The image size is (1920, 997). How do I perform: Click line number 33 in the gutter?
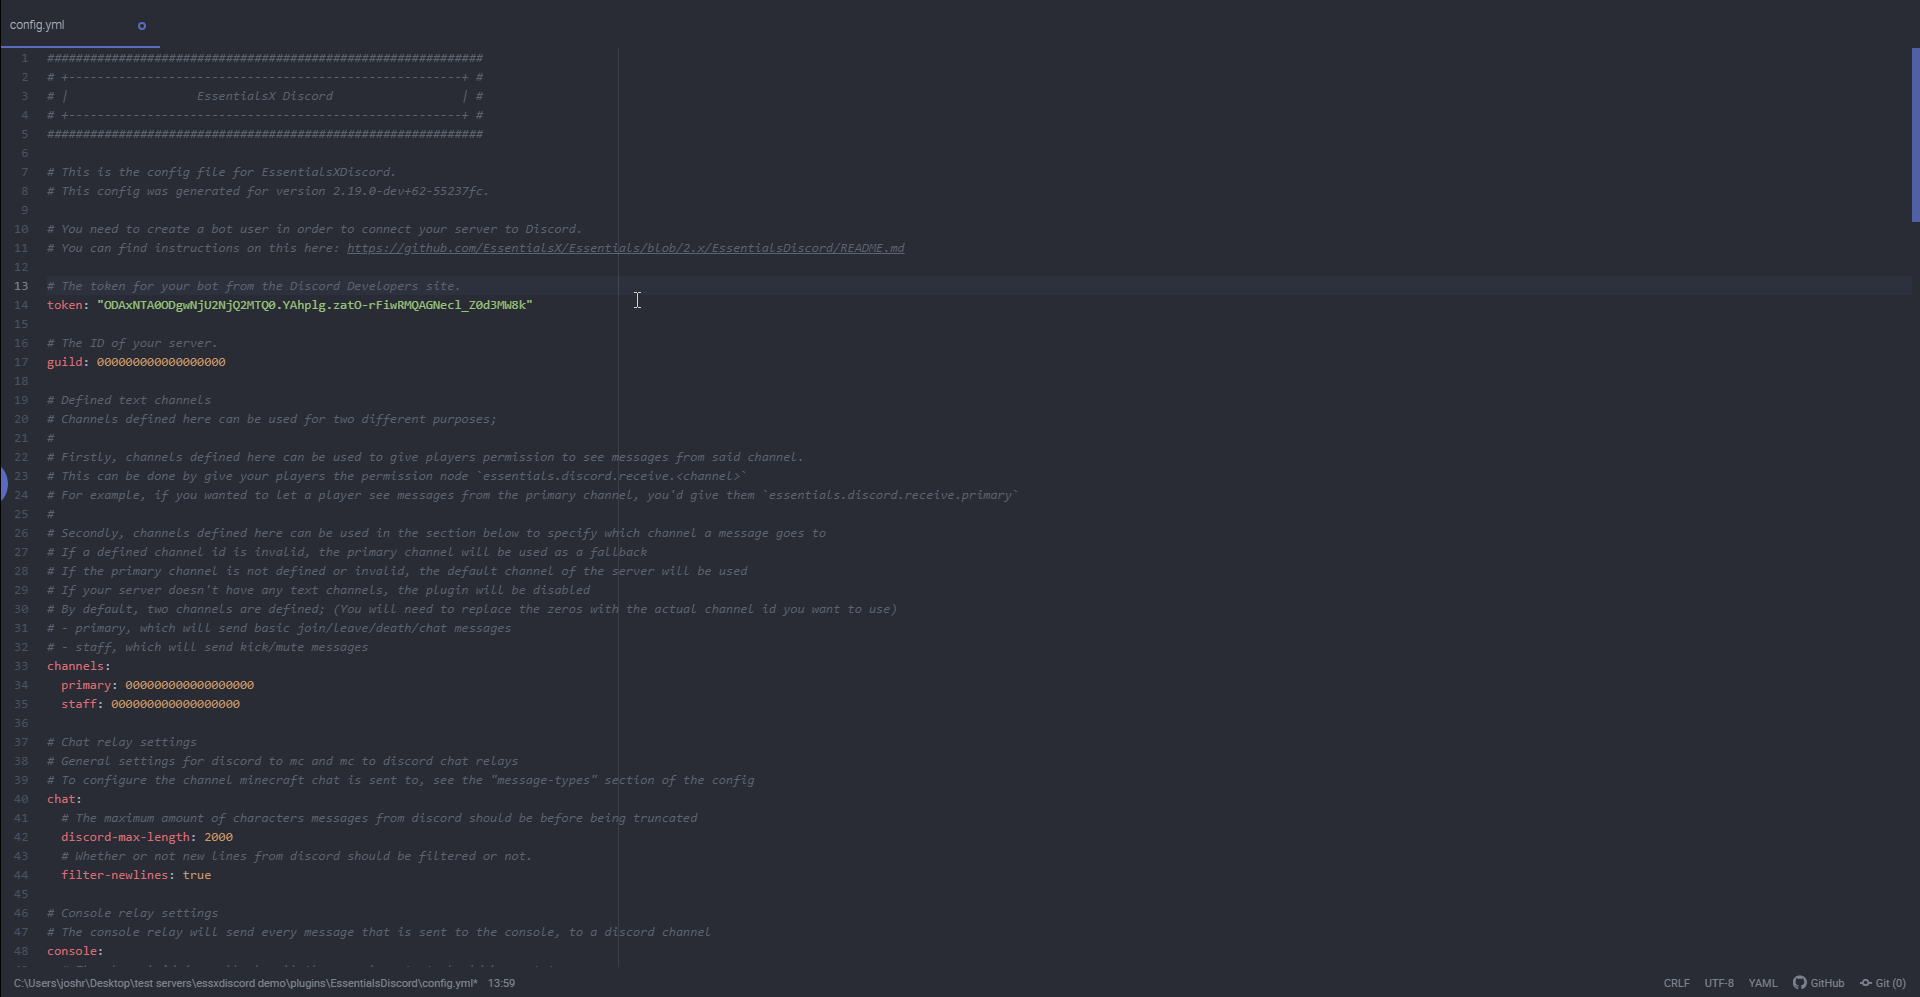(21, 666)
